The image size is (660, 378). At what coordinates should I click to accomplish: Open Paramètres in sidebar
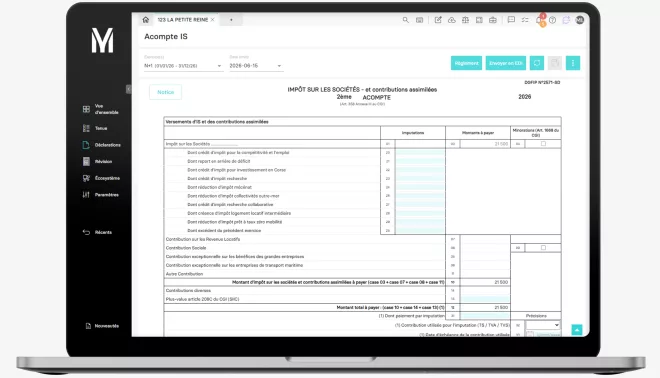[x=101, y=194]
